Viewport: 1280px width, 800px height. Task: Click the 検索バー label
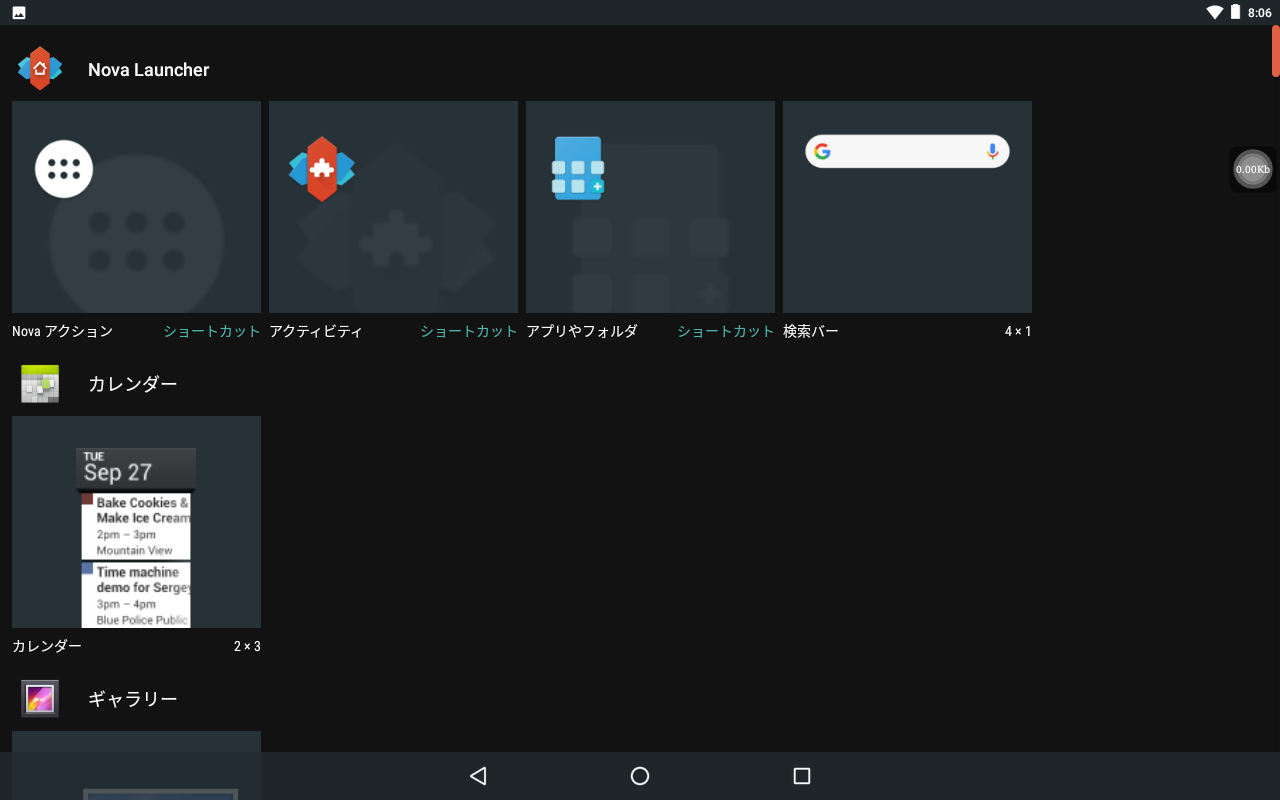coord(811,331)
